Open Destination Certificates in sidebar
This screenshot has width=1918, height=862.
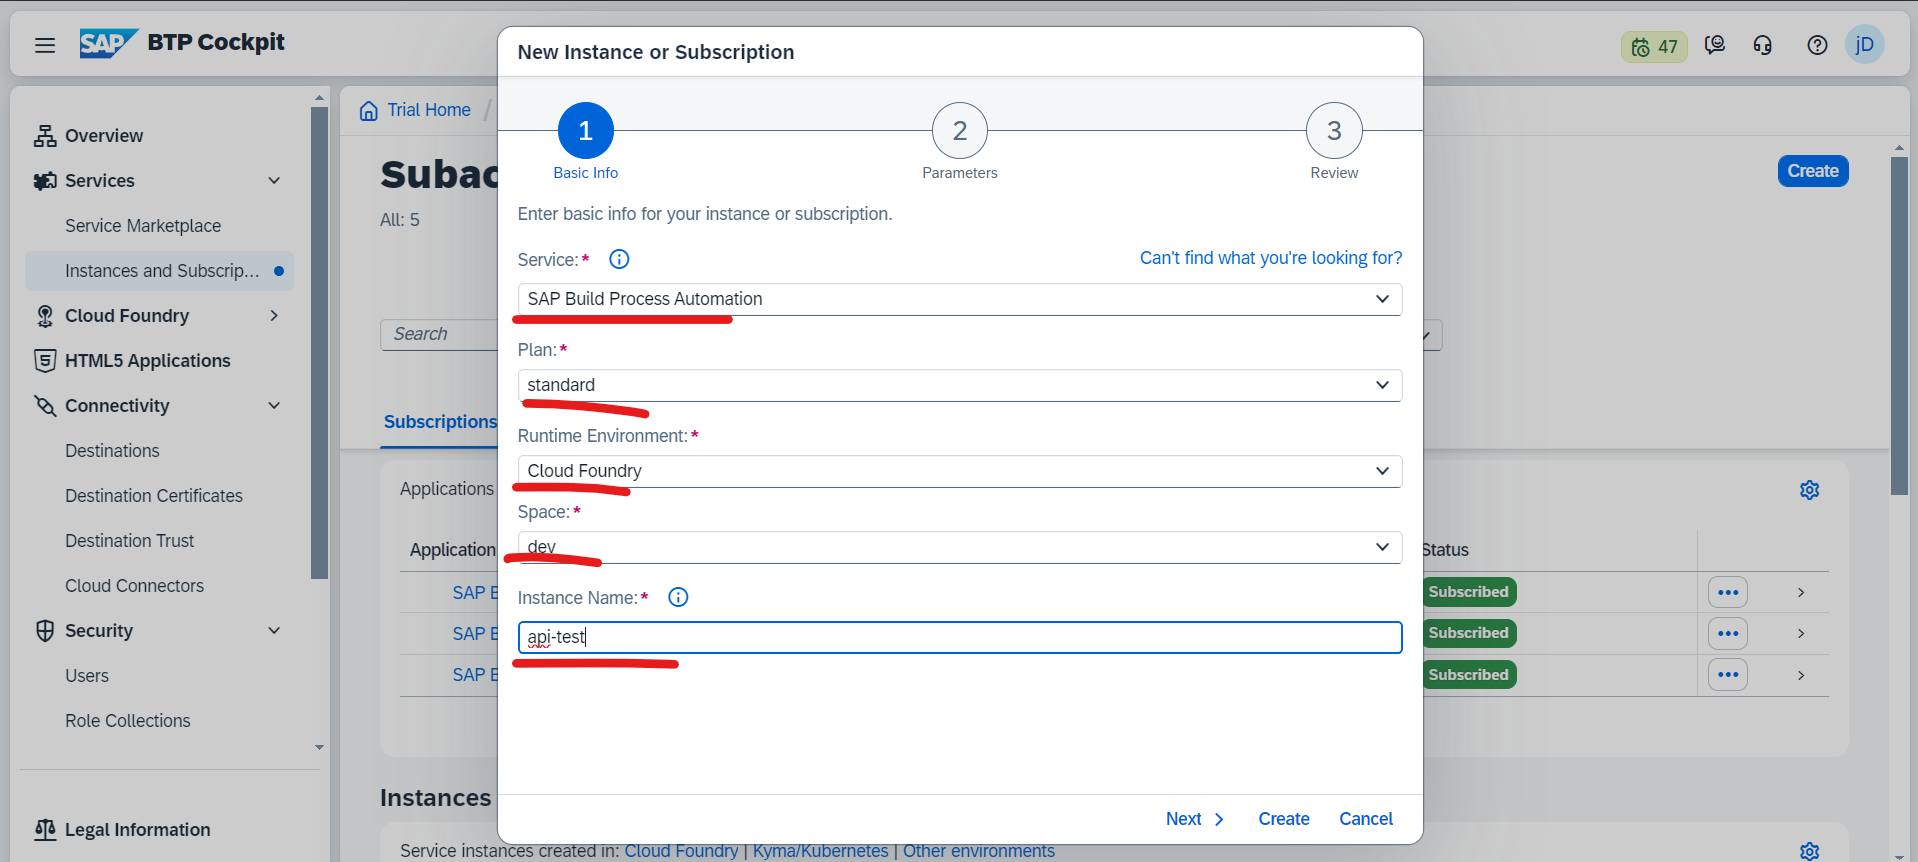click(154, 496)
